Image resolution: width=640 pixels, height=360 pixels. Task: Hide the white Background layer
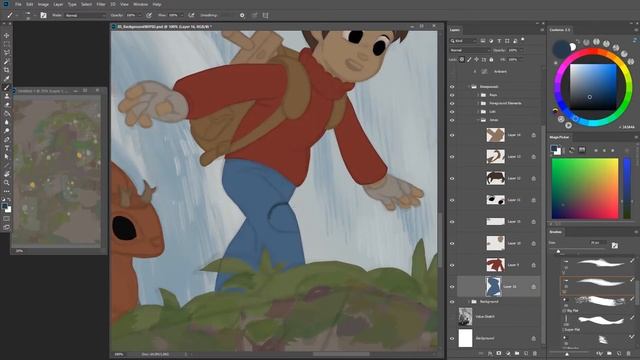[x=452, y=338]
